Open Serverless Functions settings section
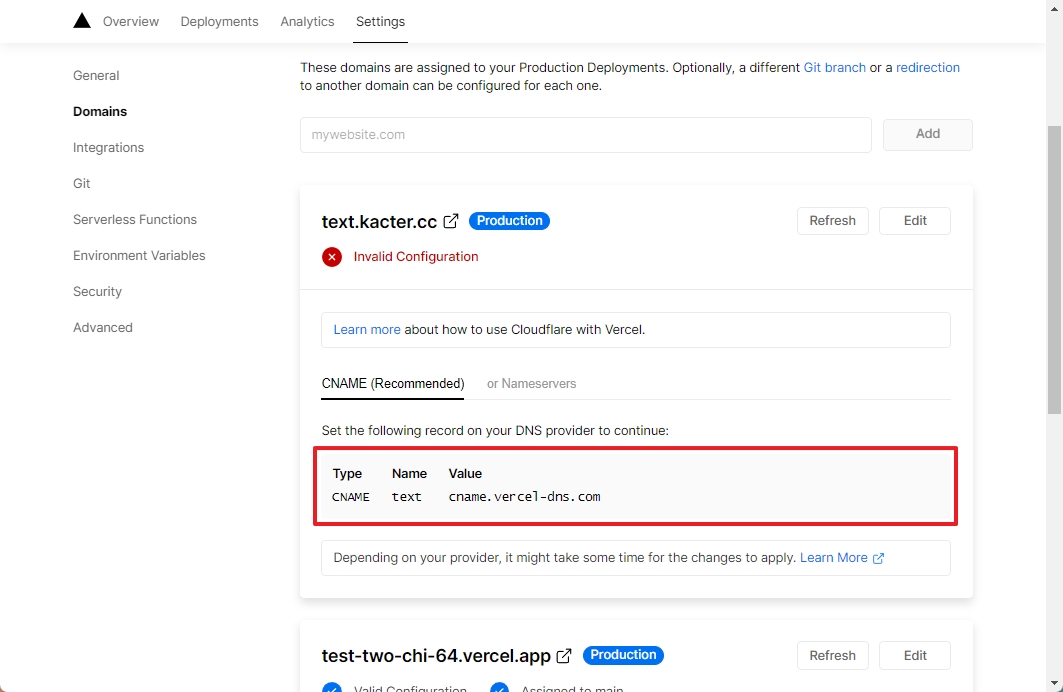Image resolution: width=1063 pixels, height=692 pixels. (135, 220)
